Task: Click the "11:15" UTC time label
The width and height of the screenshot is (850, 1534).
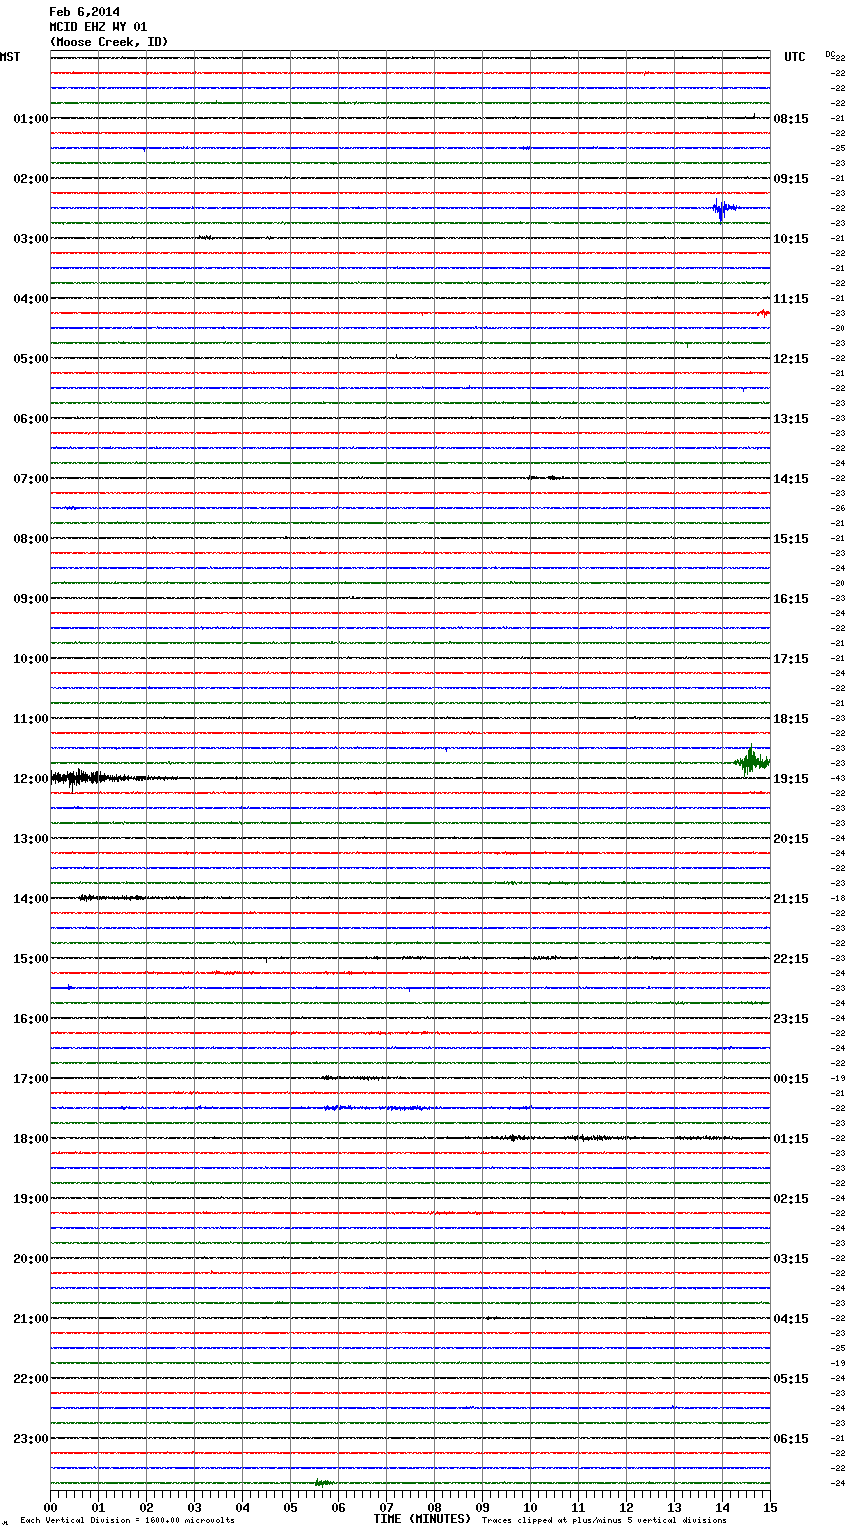Action: pos(791,299)
